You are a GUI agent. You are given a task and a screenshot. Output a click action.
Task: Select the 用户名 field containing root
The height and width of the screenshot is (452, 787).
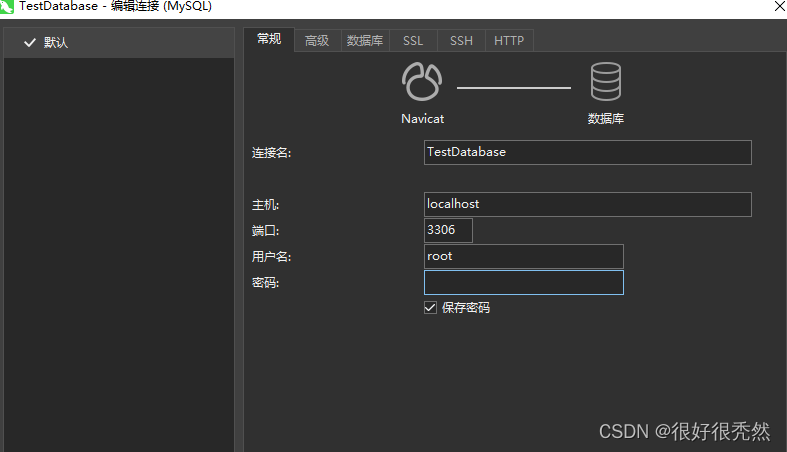(524, 256)
